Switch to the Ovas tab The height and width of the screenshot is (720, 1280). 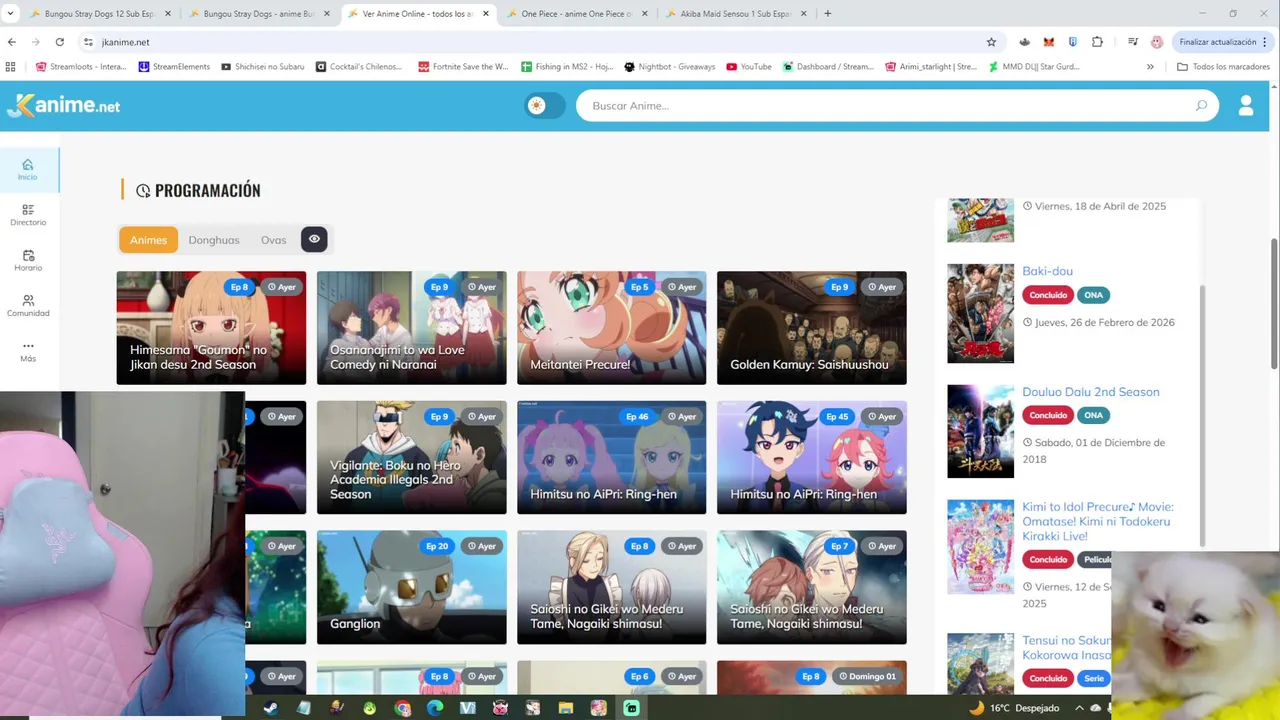coord(273,239)
